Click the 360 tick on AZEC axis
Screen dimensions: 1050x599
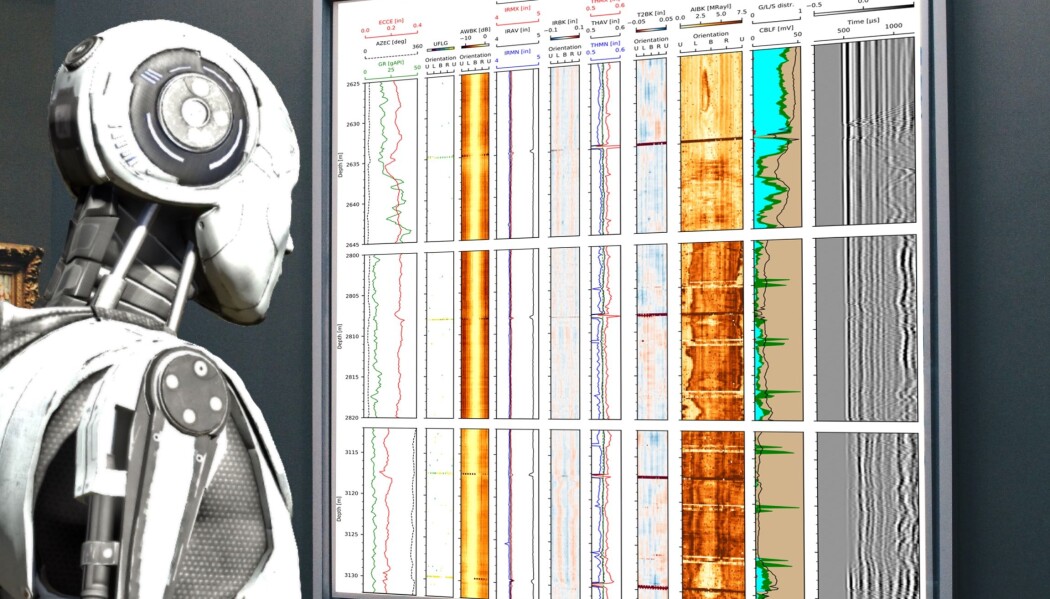[x=418, y=47]
